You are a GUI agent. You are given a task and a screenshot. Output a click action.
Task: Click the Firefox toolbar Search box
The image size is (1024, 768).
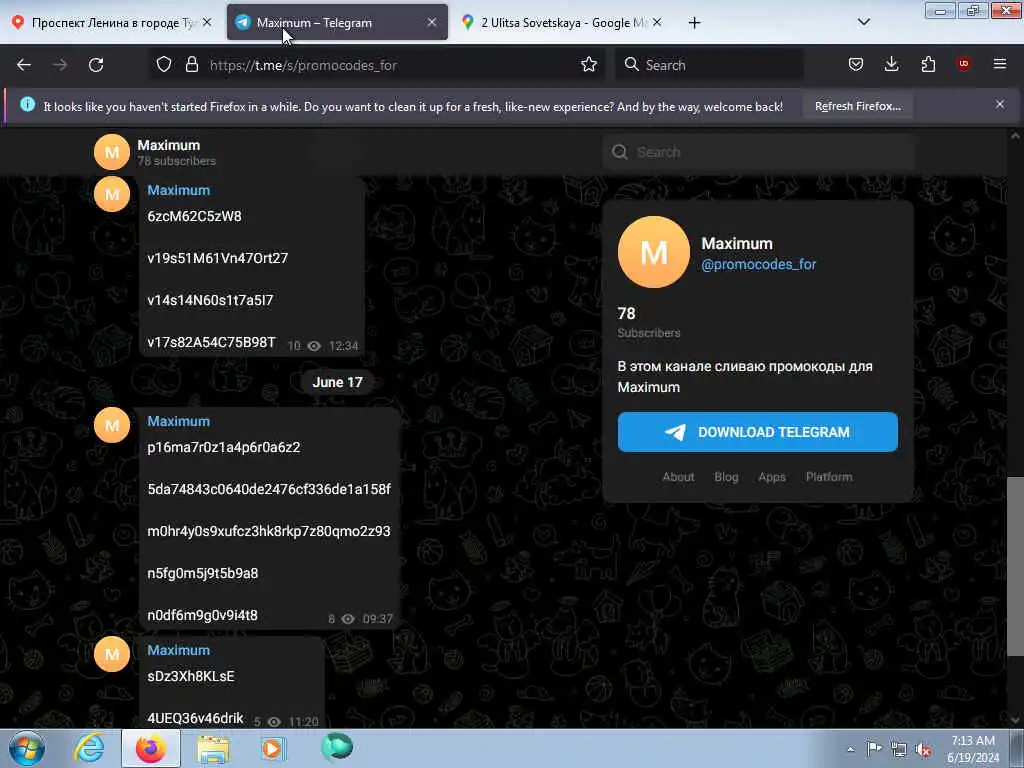tap(709, 65)
